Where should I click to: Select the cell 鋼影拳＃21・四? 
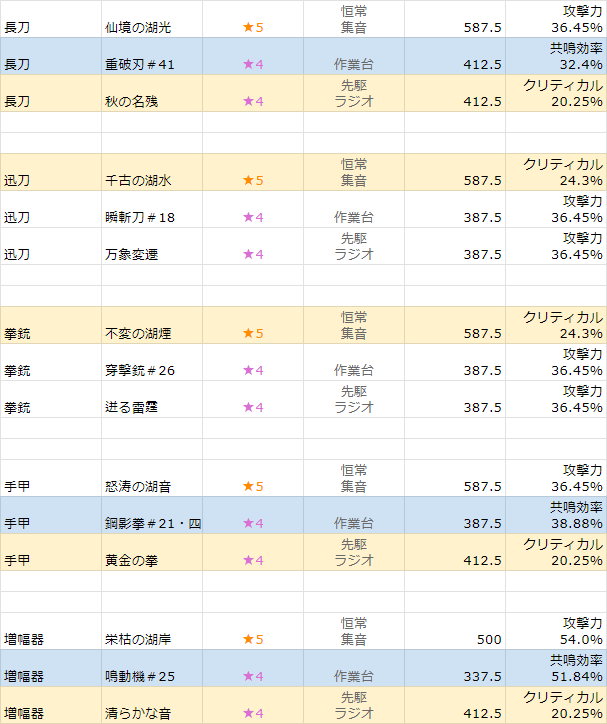tap(152, 515)
